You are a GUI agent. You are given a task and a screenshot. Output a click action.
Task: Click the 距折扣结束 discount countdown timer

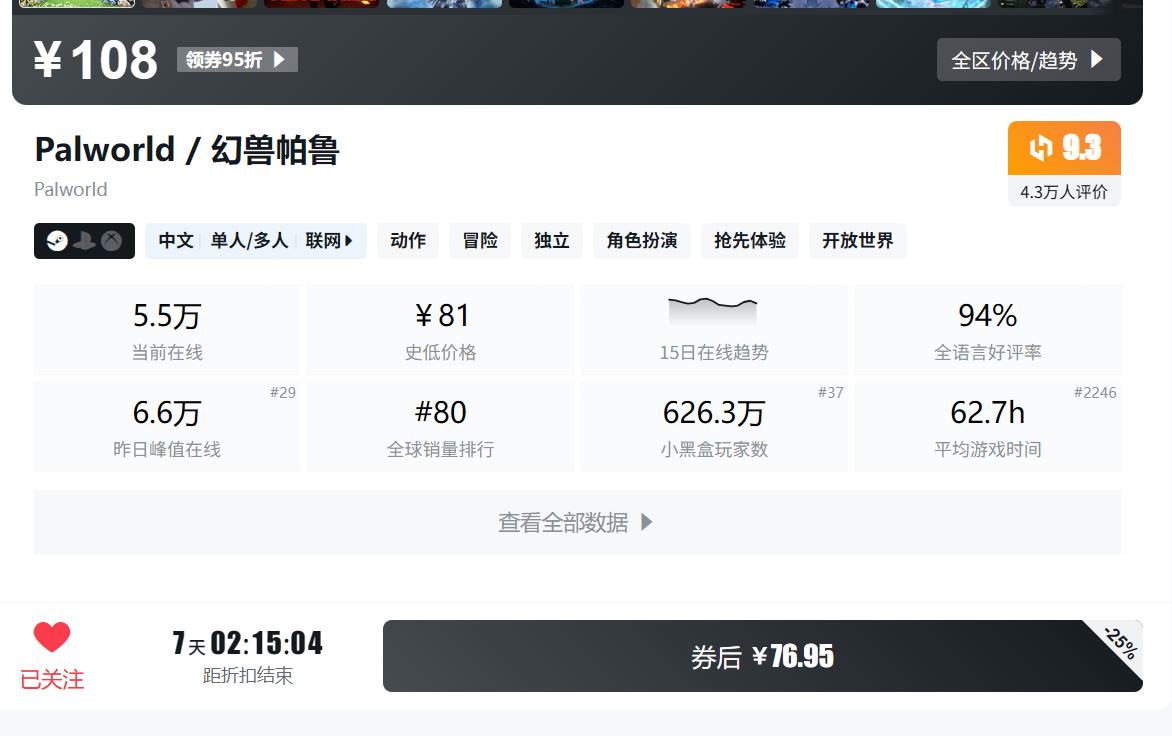tap(247, 657)
